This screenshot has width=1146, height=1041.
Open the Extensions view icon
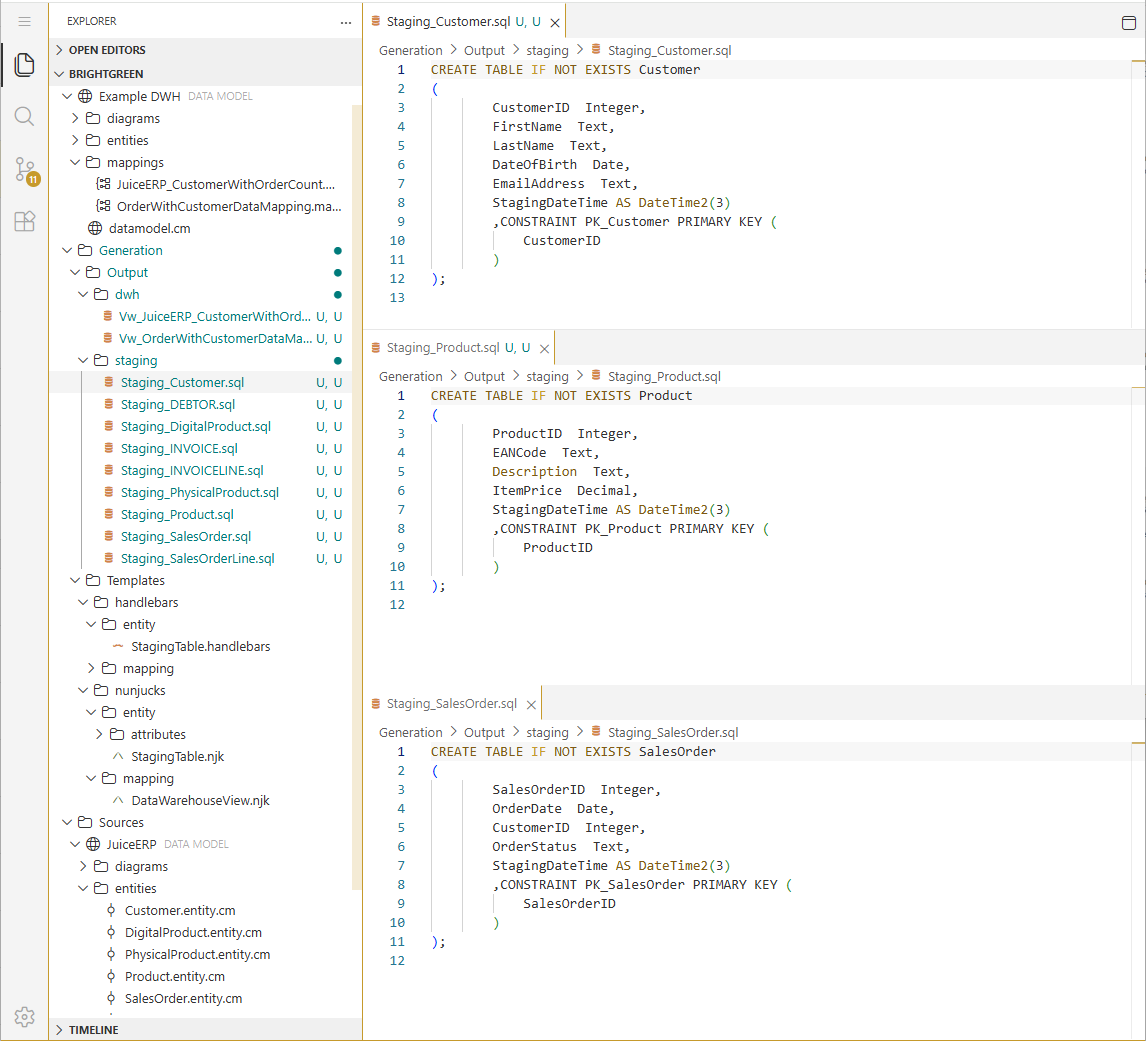24,221
